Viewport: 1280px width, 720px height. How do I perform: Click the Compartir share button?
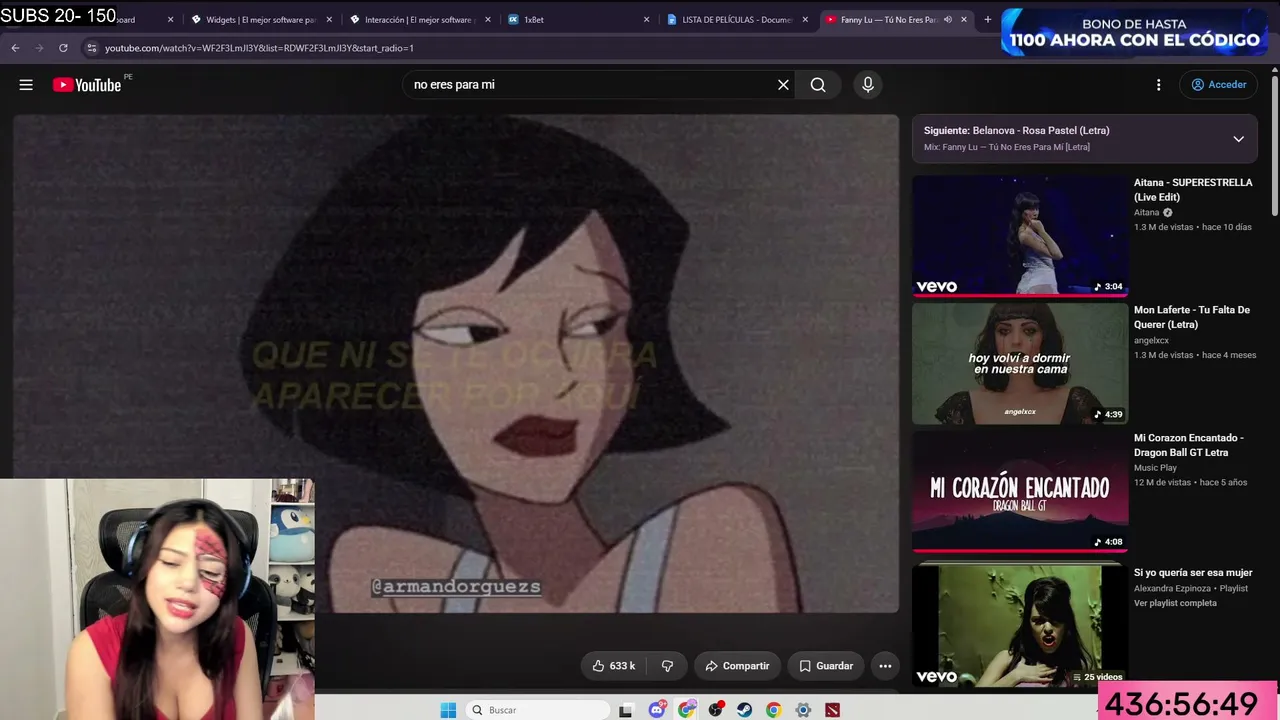point(738,666)
